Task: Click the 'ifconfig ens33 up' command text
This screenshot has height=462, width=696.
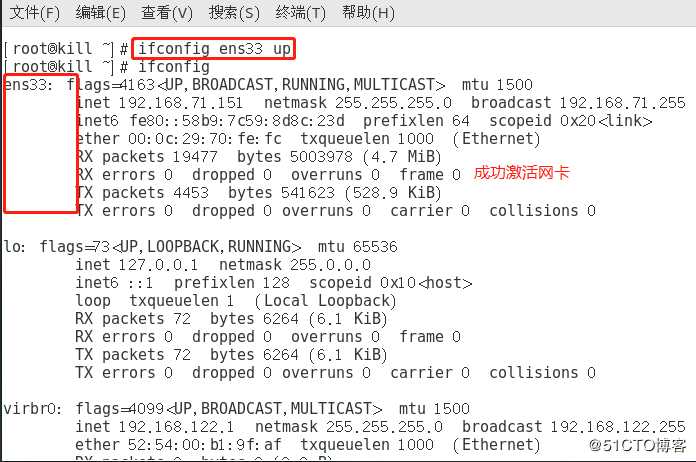Action: click(214, 48)
